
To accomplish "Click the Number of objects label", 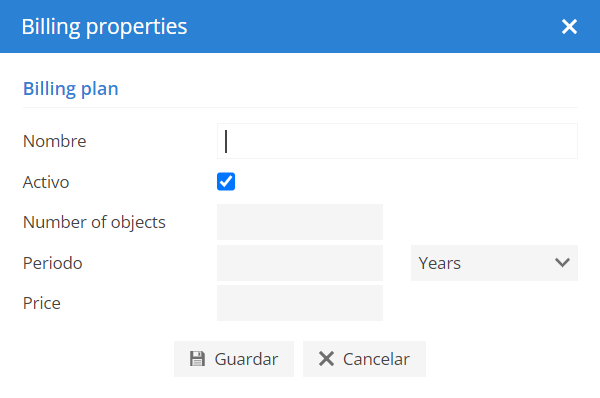I will point(94,222).
